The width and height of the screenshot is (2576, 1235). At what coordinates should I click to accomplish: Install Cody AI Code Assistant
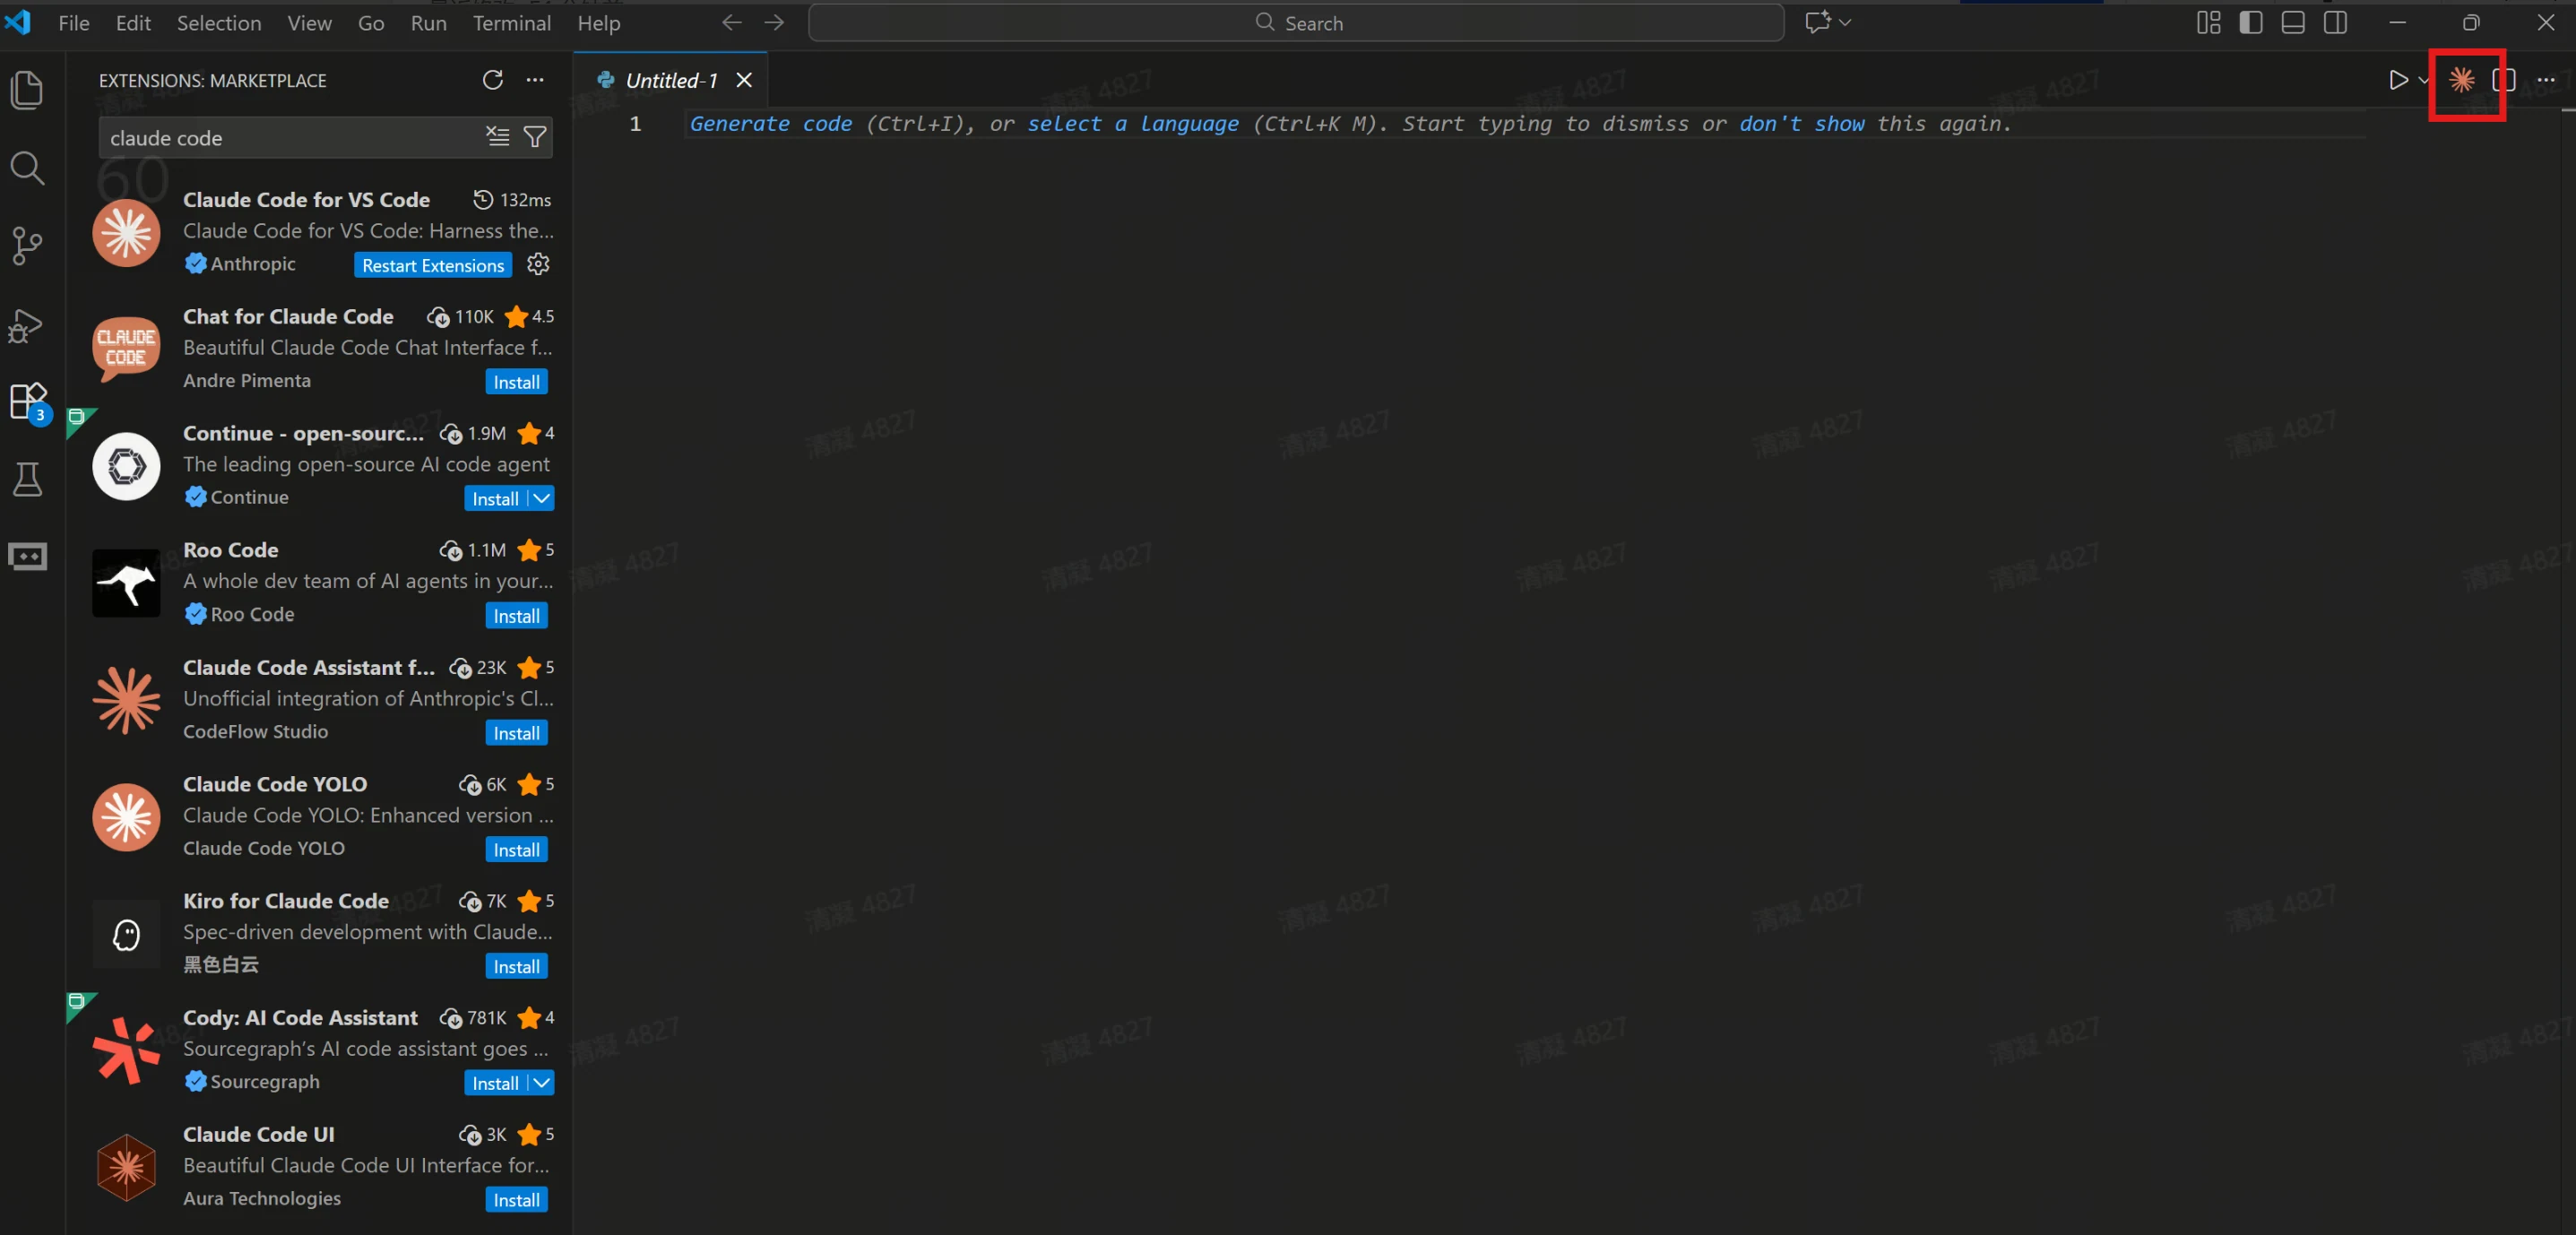pyautogui.click(x=495, y=1083)
